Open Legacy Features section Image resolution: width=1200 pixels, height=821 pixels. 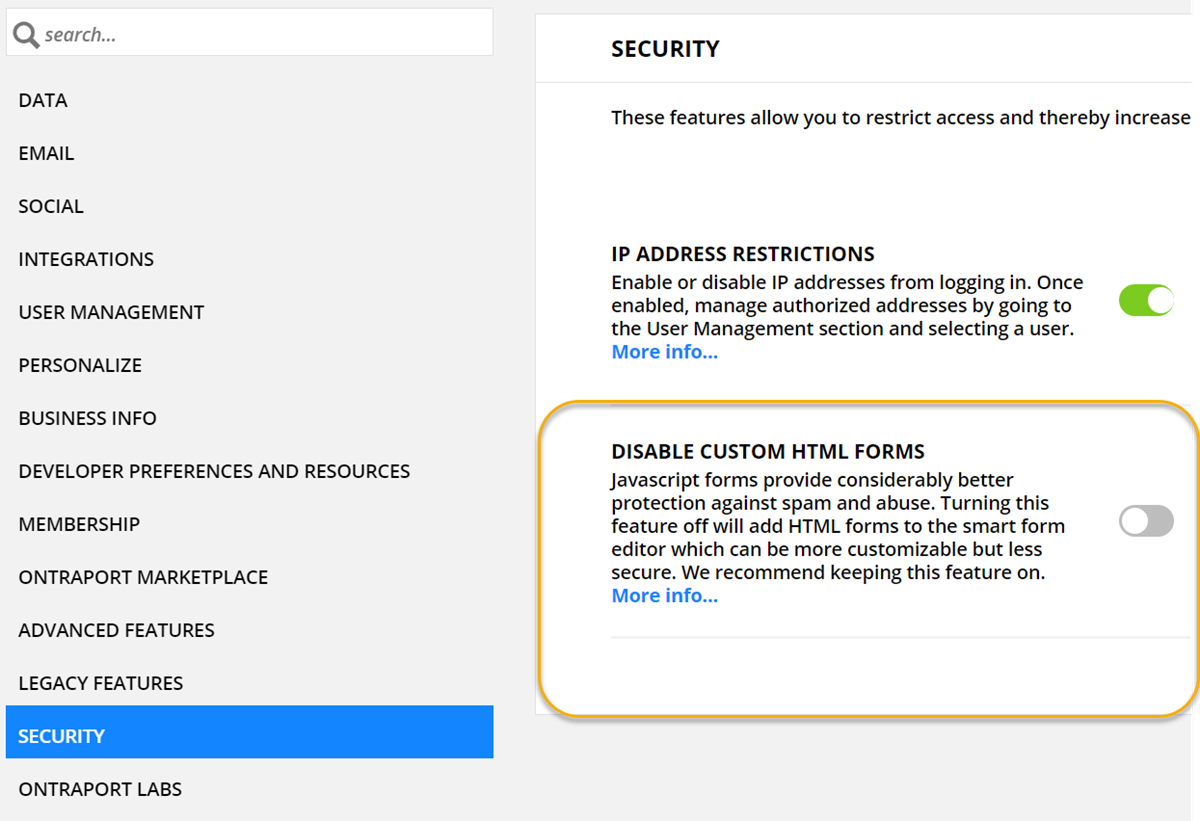[x=100, y=683]
